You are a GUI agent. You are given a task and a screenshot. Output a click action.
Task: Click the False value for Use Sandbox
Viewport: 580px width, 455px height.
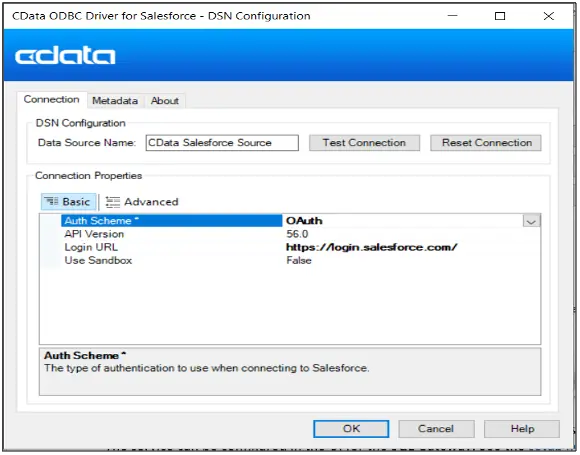coord(299,260)
